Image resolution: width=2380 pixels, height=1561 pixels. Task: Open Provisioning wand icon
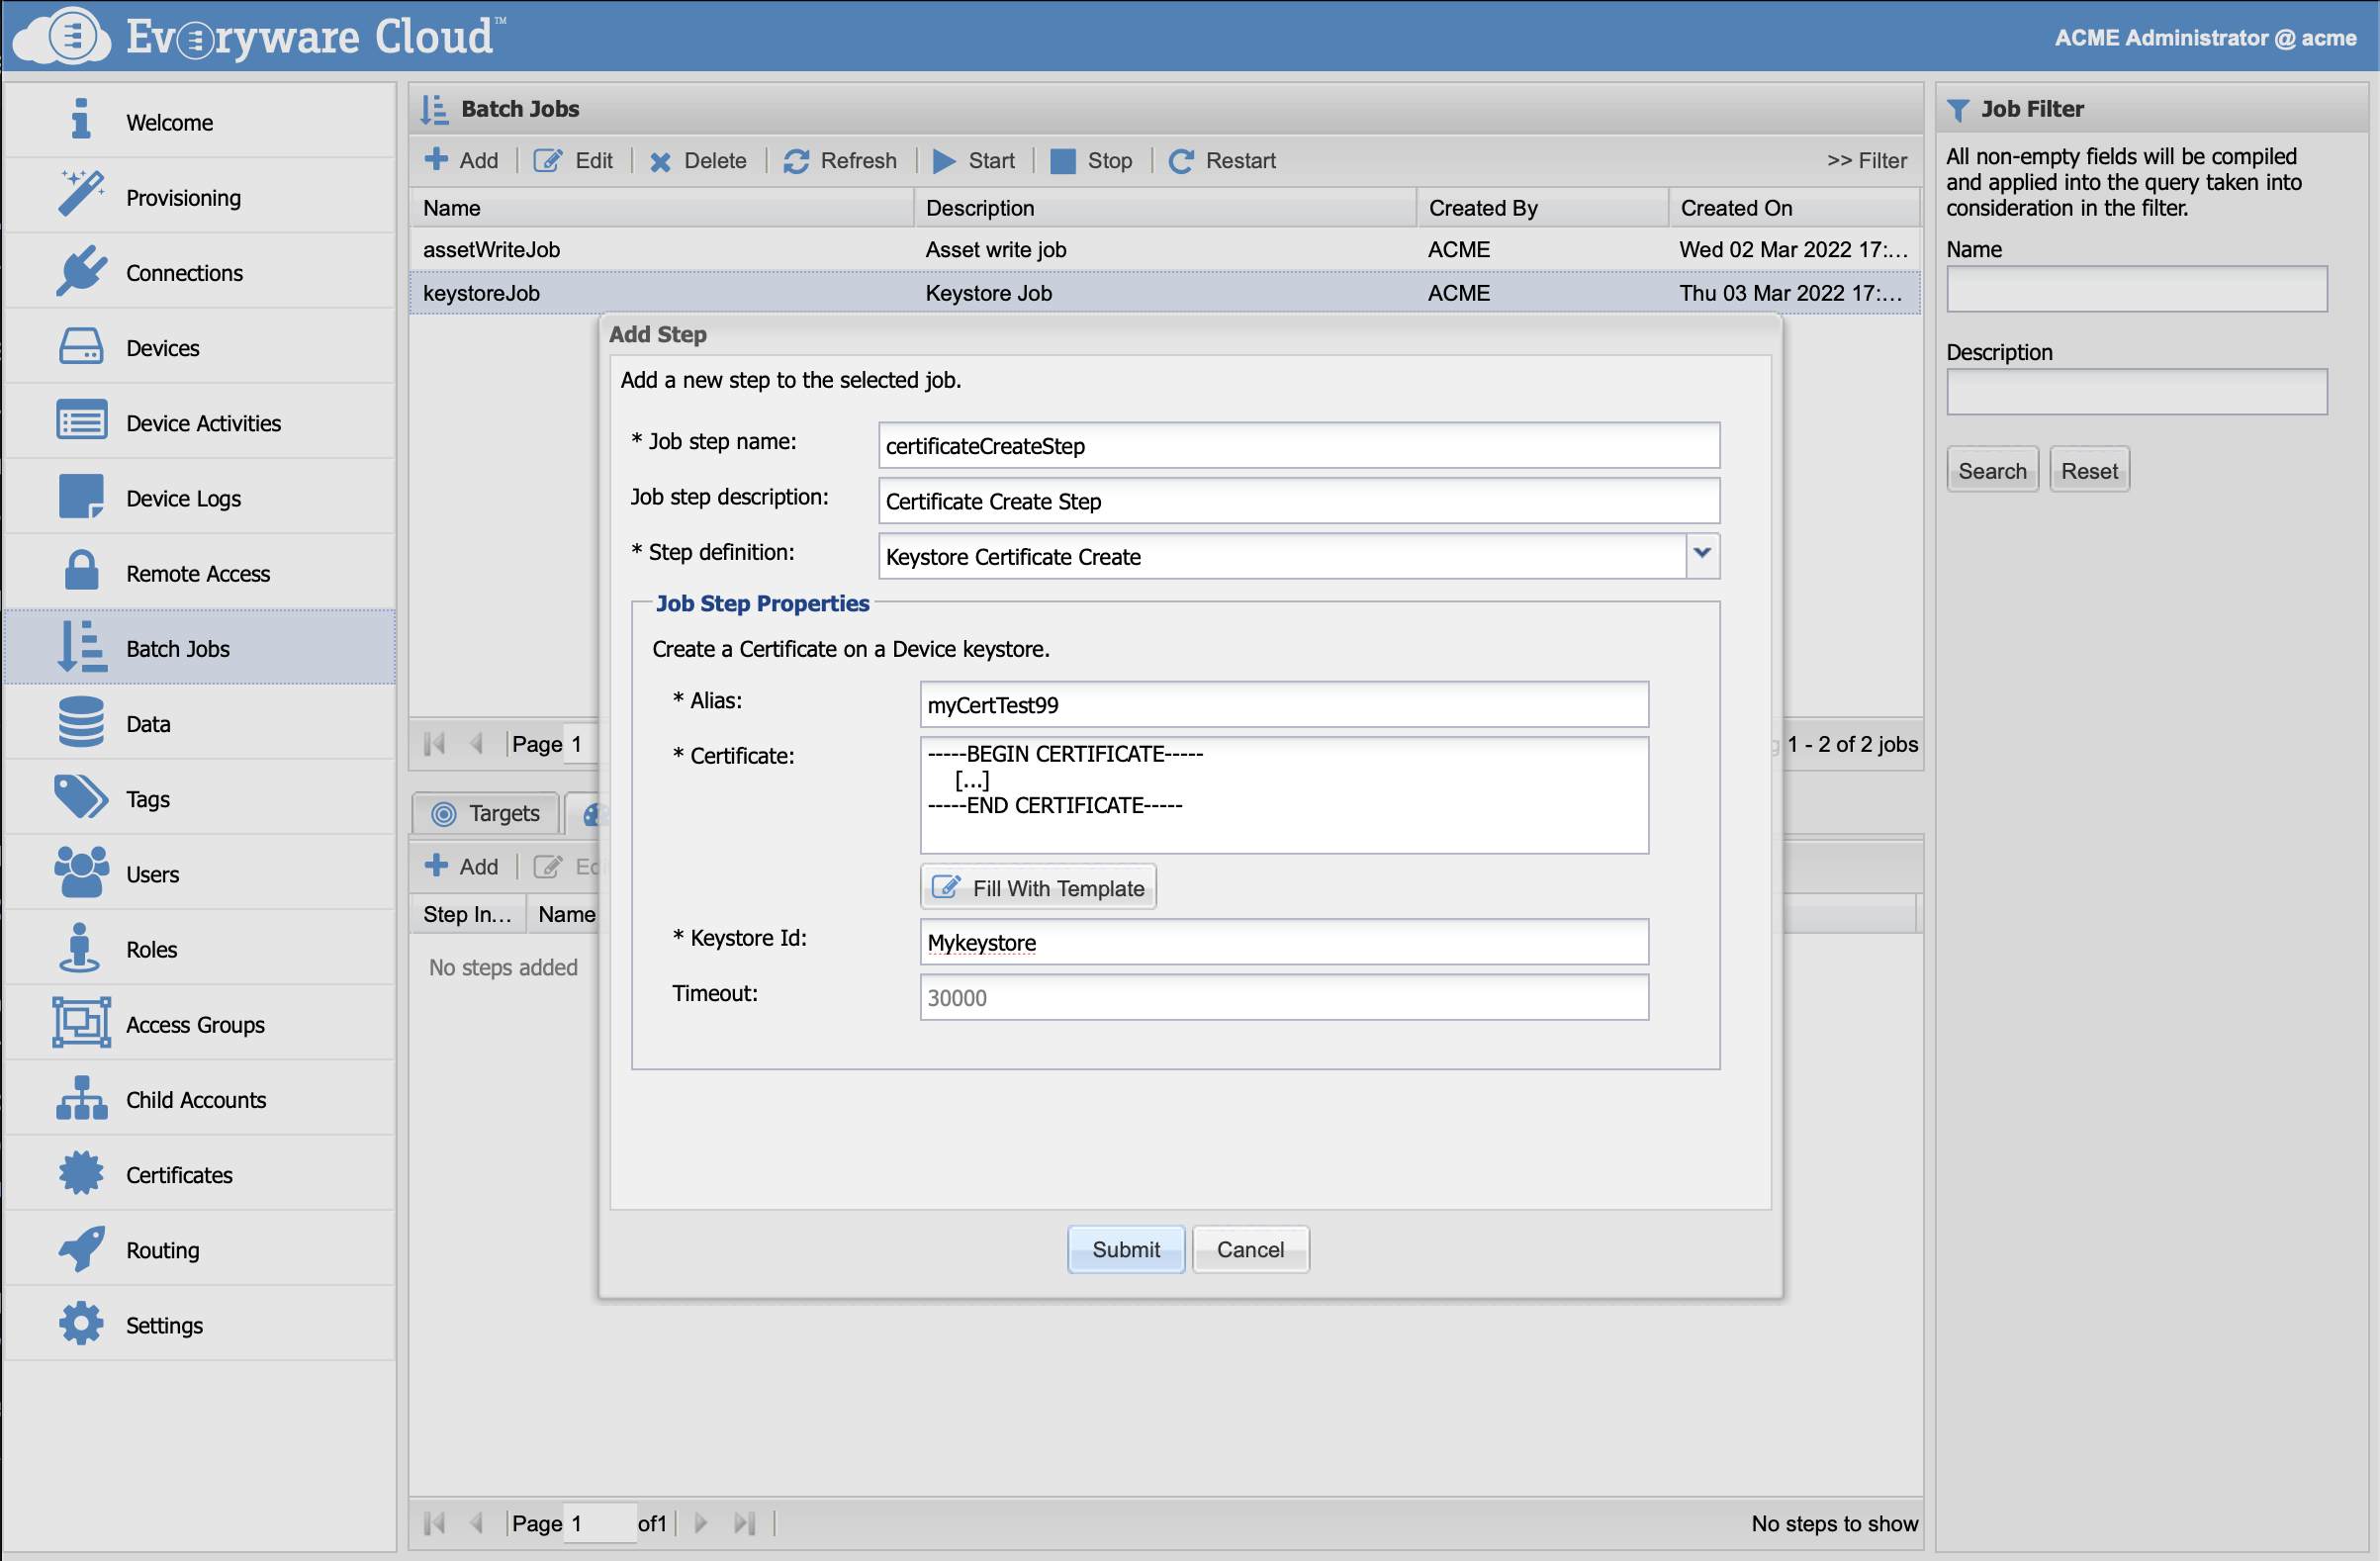81,194
